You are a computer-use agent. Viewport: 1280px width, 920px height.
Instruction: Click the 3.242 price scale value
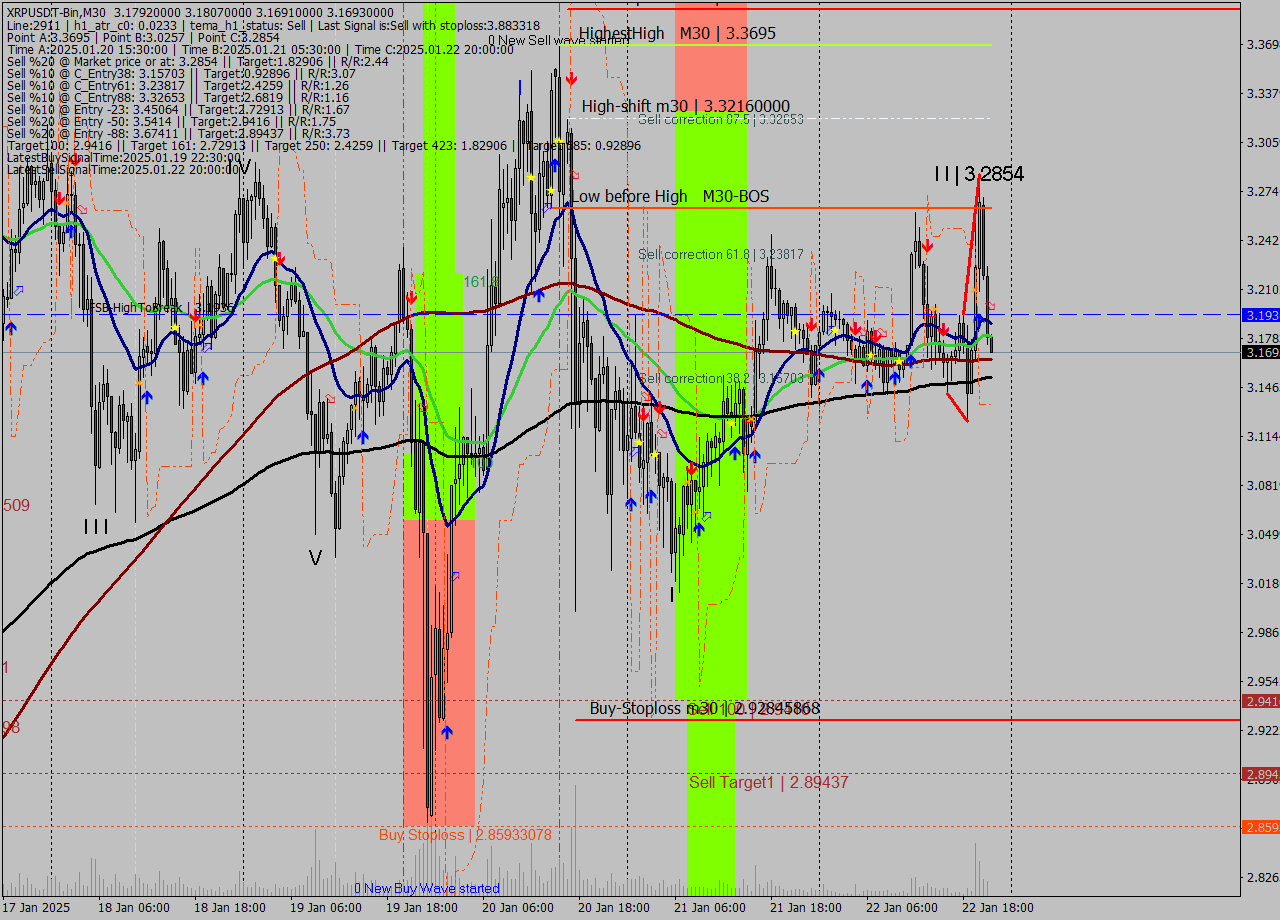click(1262, 241)
